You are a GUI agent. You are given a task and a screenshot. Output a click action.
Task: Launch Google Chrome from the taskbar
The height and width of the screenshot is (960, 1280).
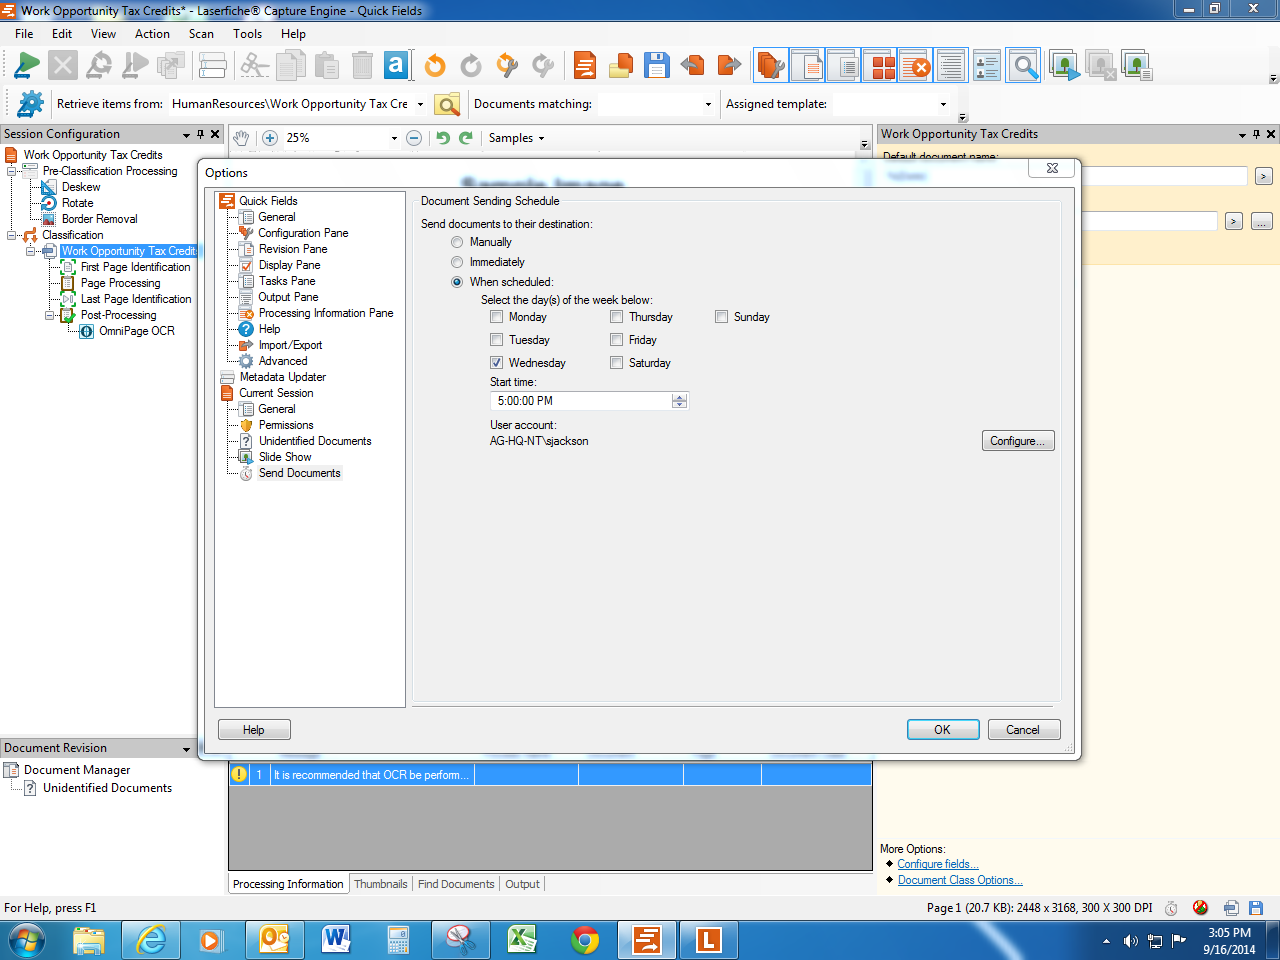point(585,940)
